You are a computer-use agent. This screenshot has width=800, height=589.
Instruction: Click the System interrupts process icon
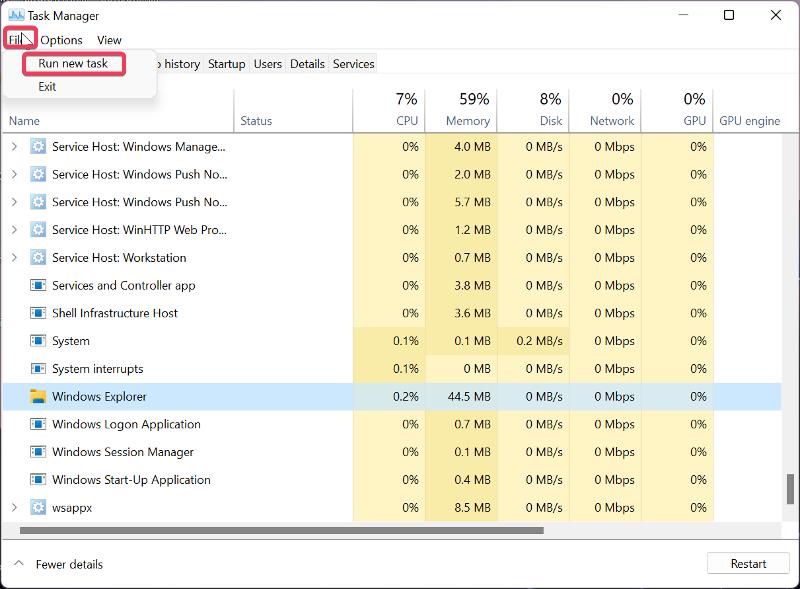point(38,369)
